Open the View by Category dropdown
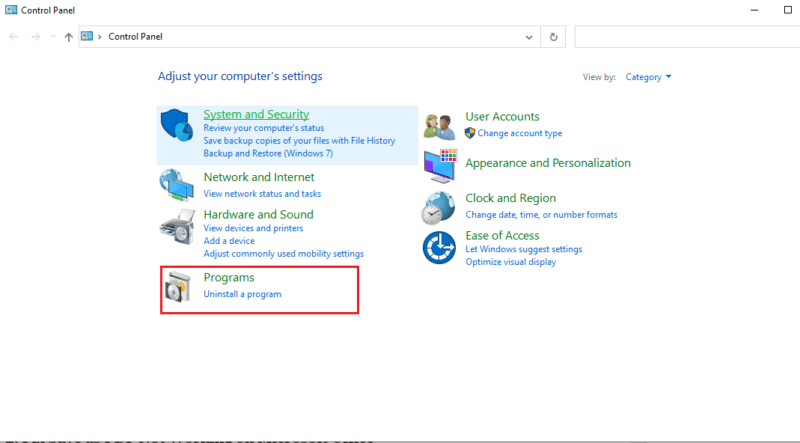Viewport: 800px width, 443px height. (x=648, y=77)
